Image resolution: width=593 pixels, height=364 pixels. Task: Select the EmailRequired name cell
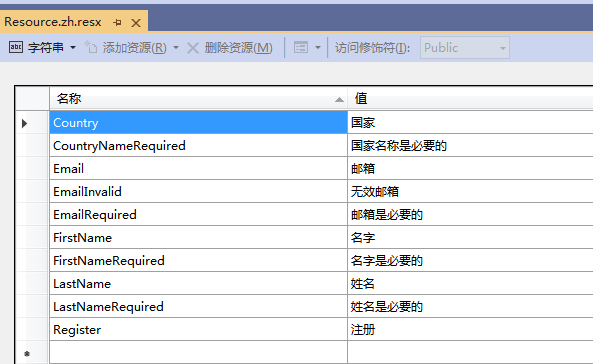[x=198, y=215]
